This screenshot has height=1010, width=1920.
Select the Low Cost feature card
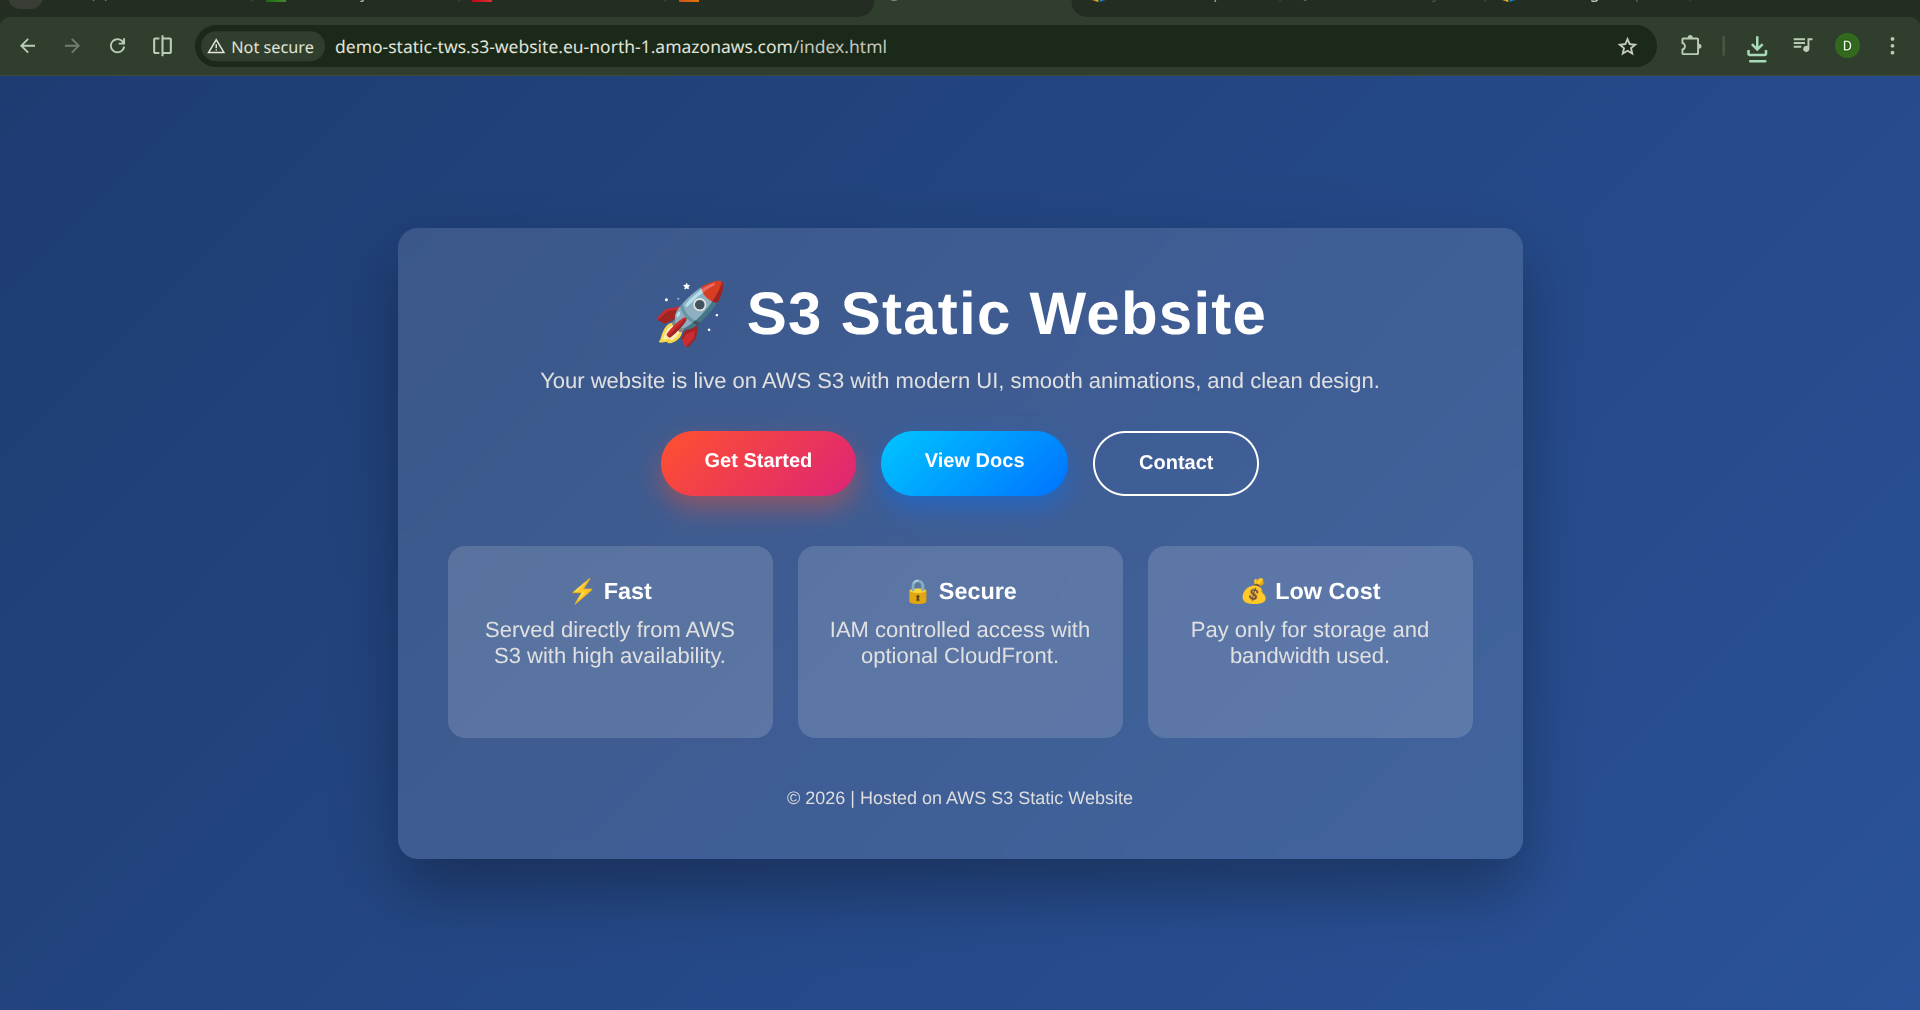pos(1310,641)
